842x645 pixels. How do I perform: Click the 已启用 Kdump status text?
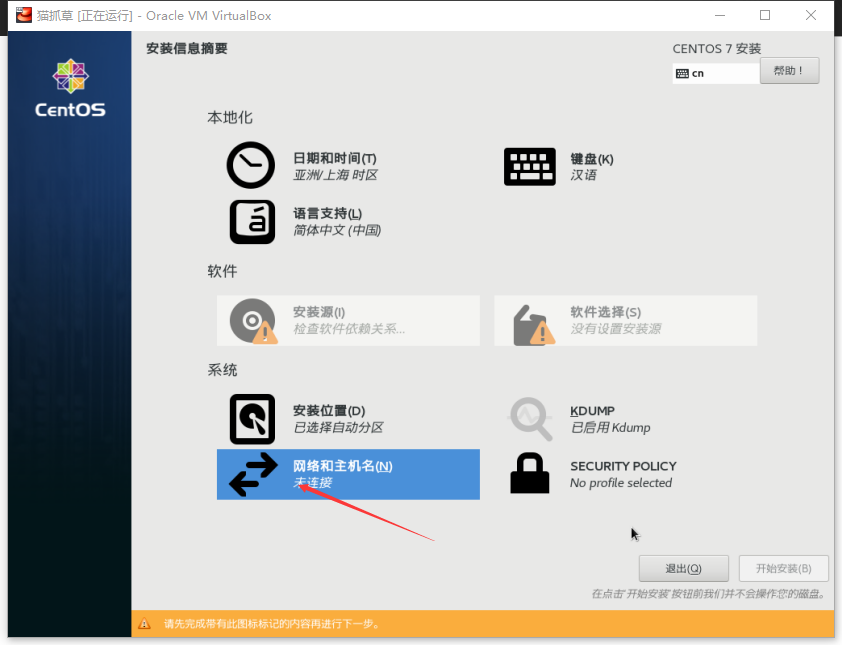610,427
